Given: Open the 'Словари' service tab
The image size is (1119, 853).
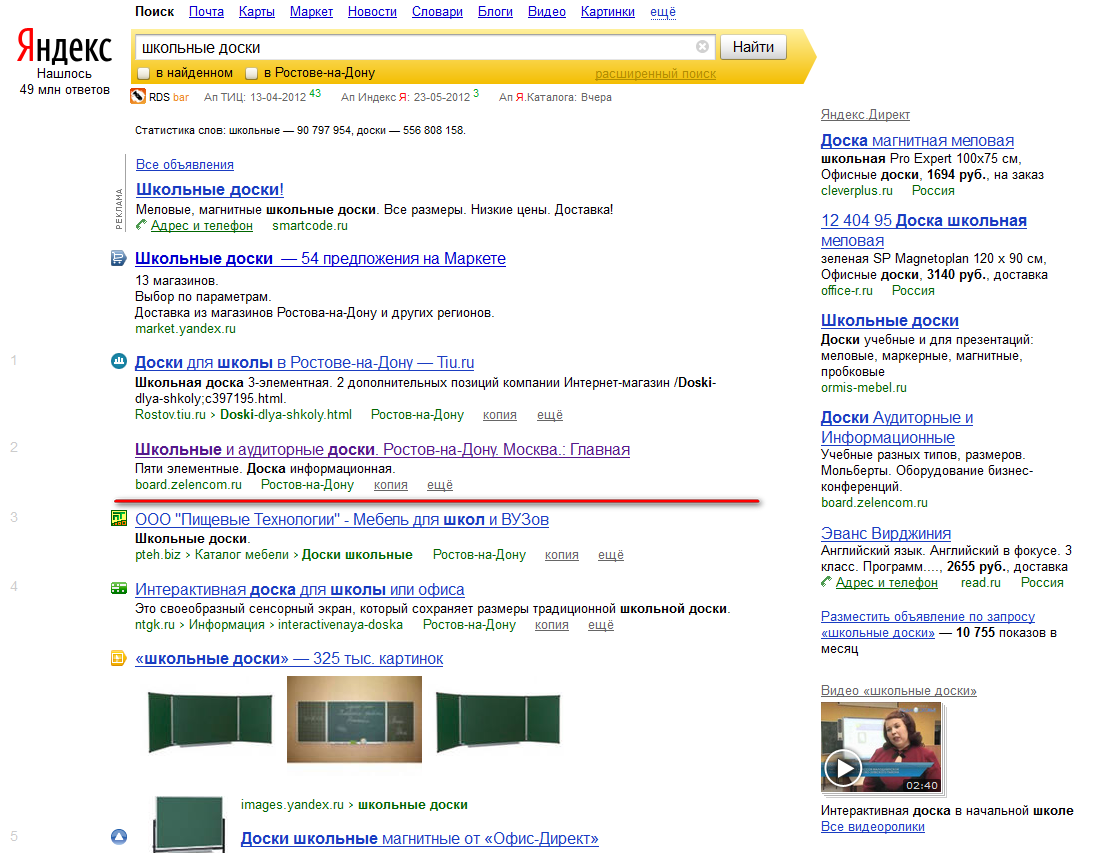Looking at the screenshot, I should [437, 11].
